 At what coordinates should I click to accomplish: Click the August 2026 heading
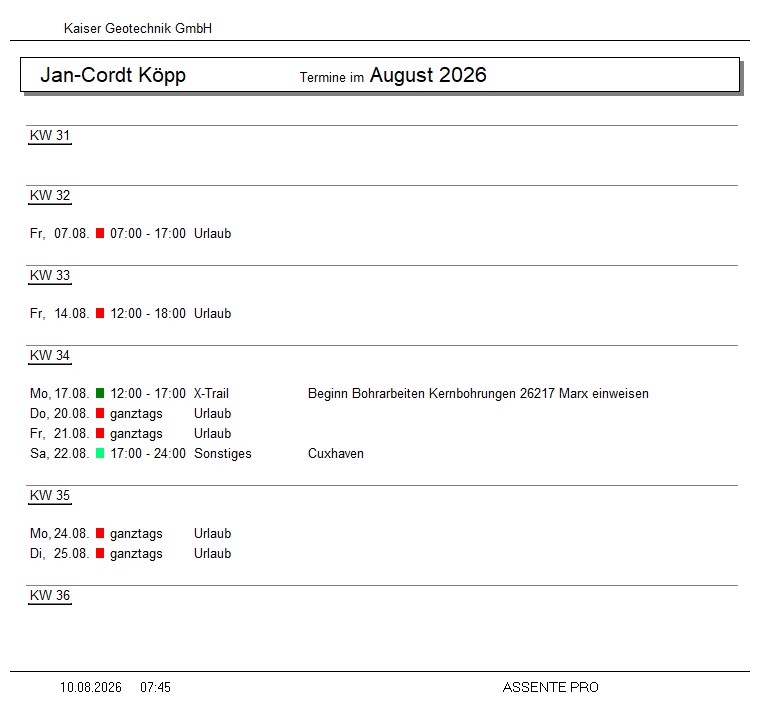click(x=428, y=75)
